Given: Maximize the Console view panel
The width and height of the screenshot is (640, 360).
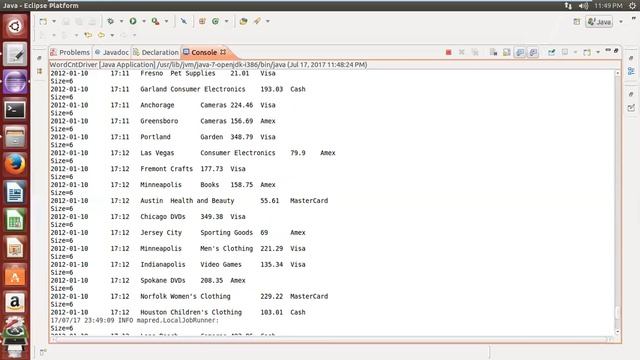Looking at the screenshot, I should 616,50.
